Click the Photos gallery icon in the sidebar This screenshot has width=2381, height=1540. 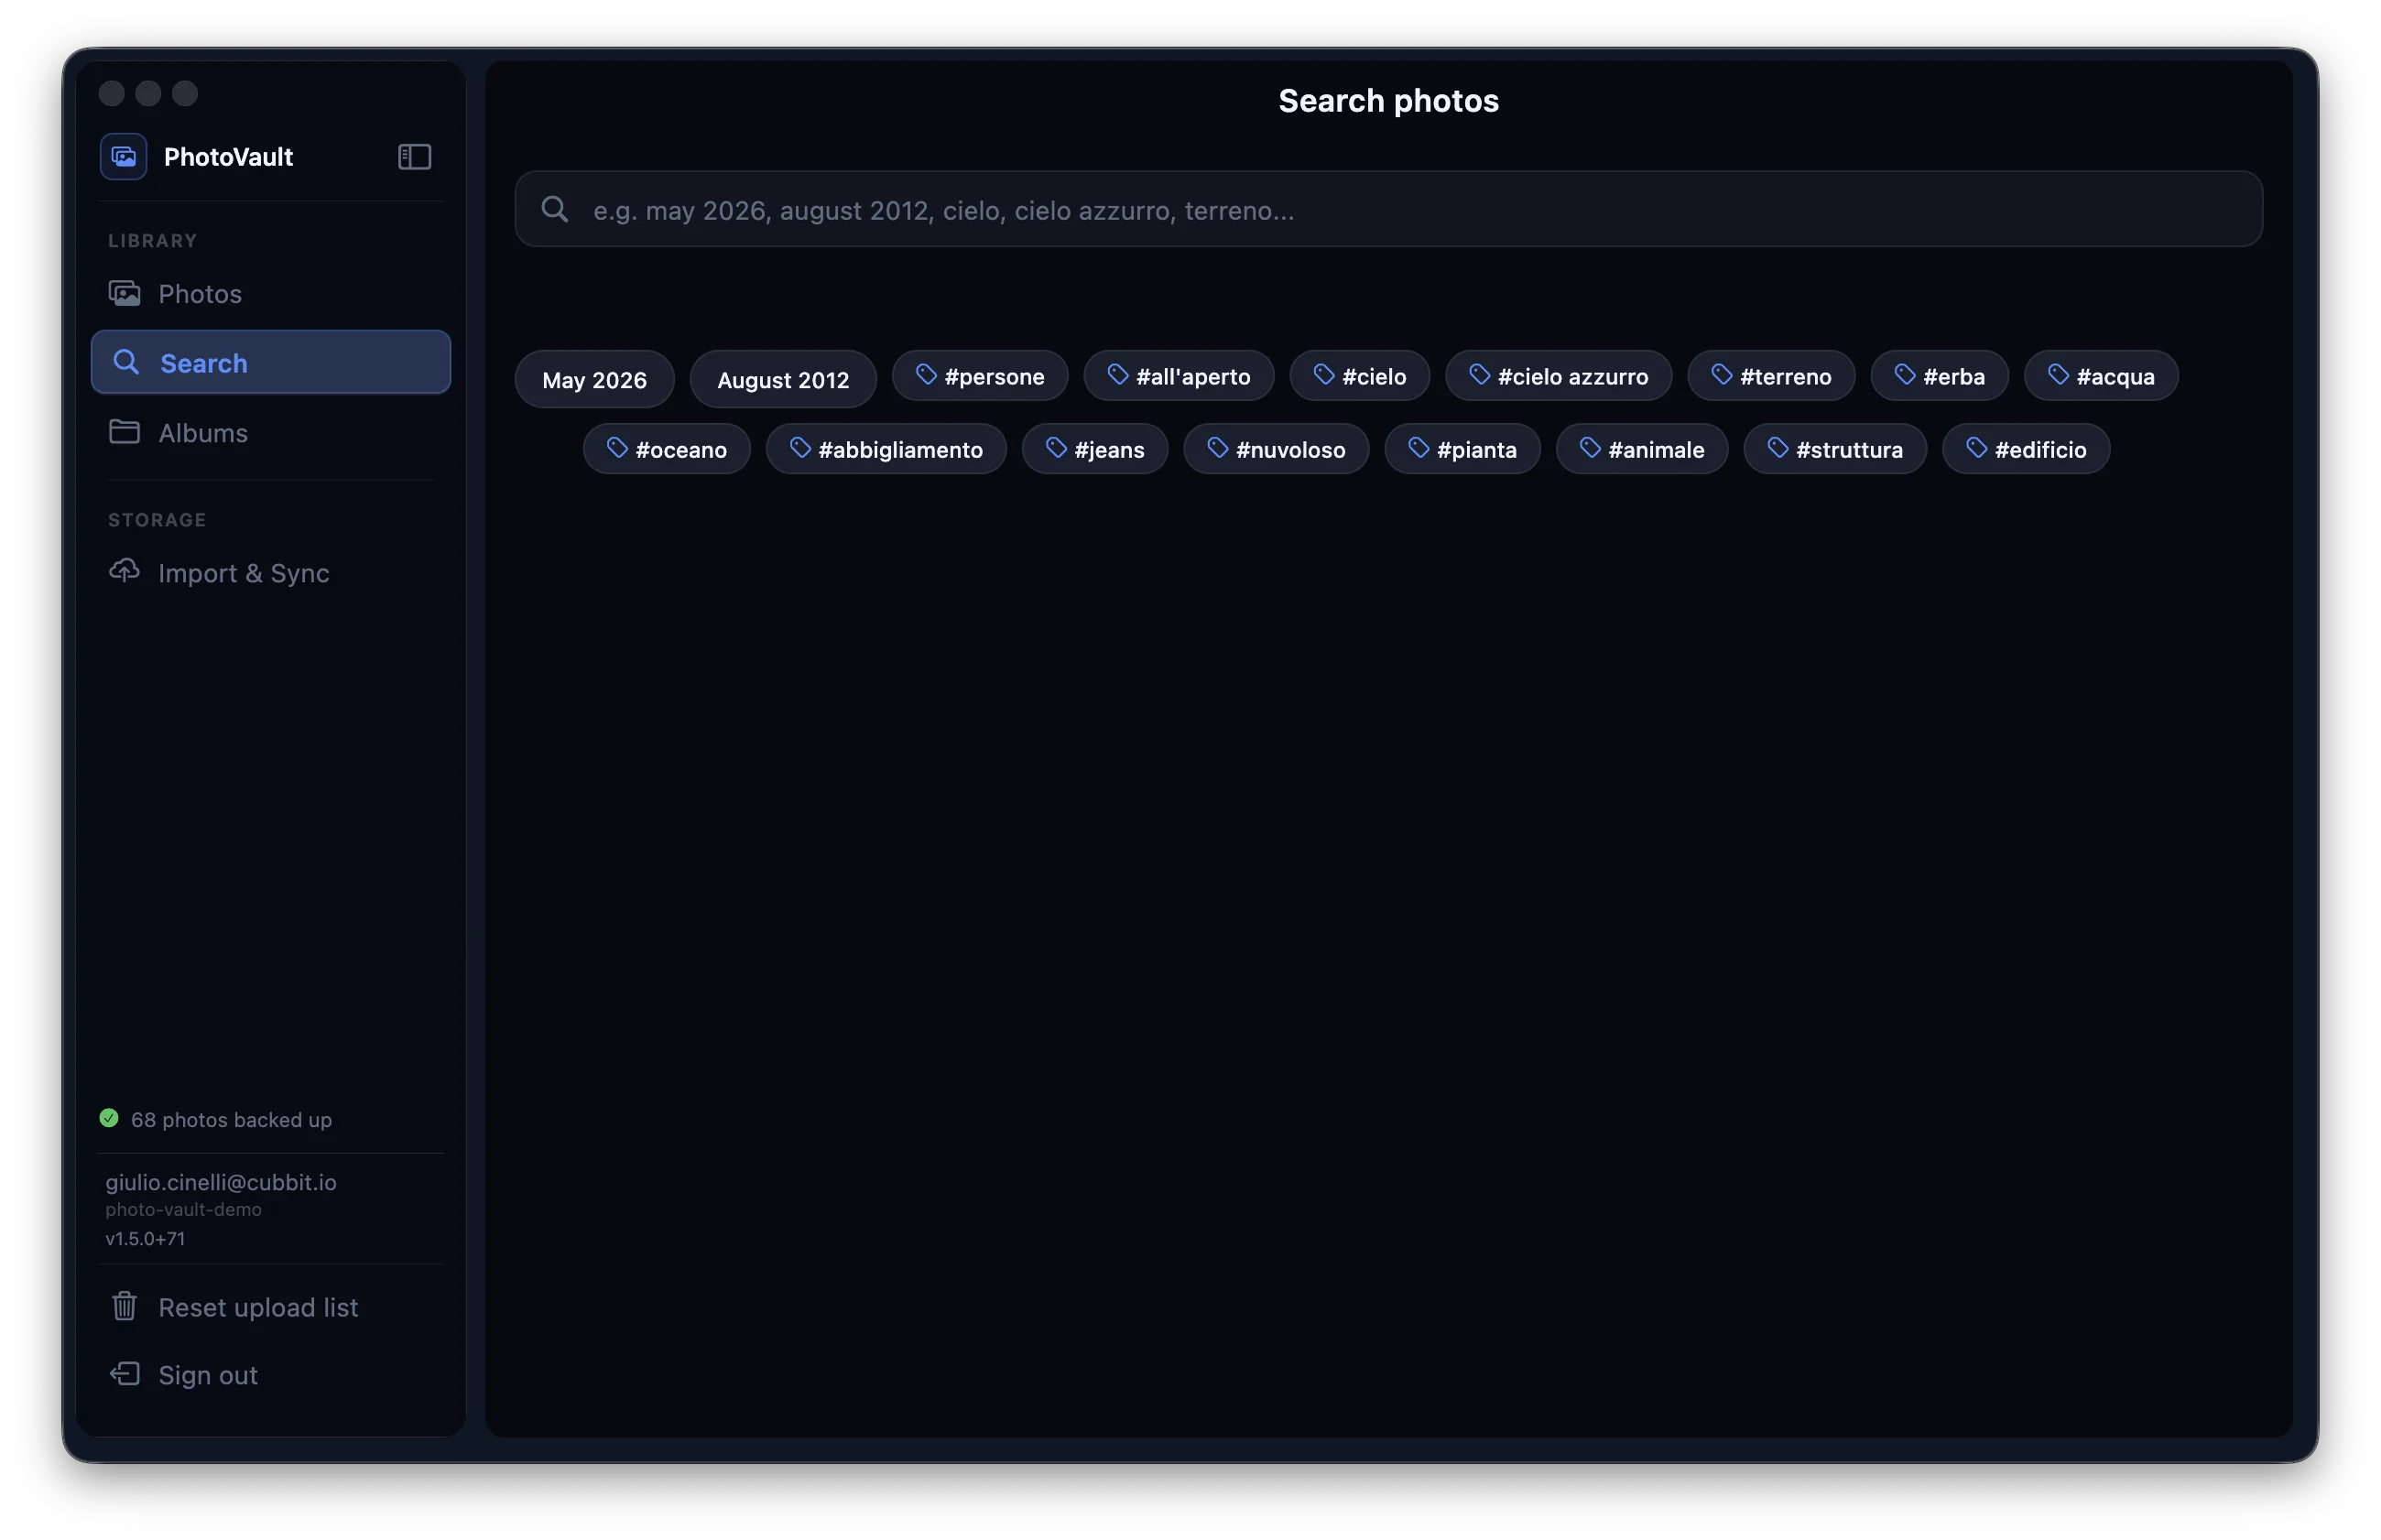pos(124,293)
